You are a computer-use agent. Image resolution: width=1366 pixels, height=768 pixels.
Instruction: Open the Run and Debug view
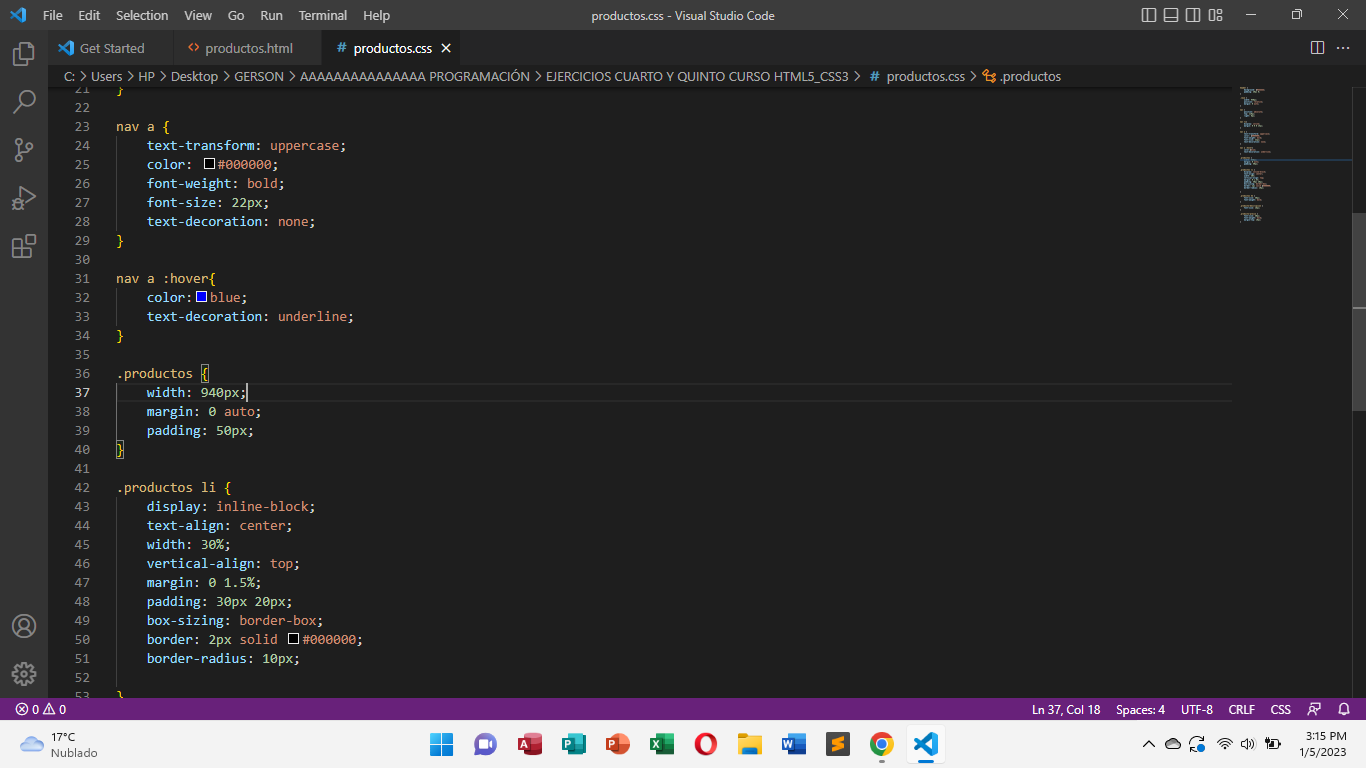point(24,198)
